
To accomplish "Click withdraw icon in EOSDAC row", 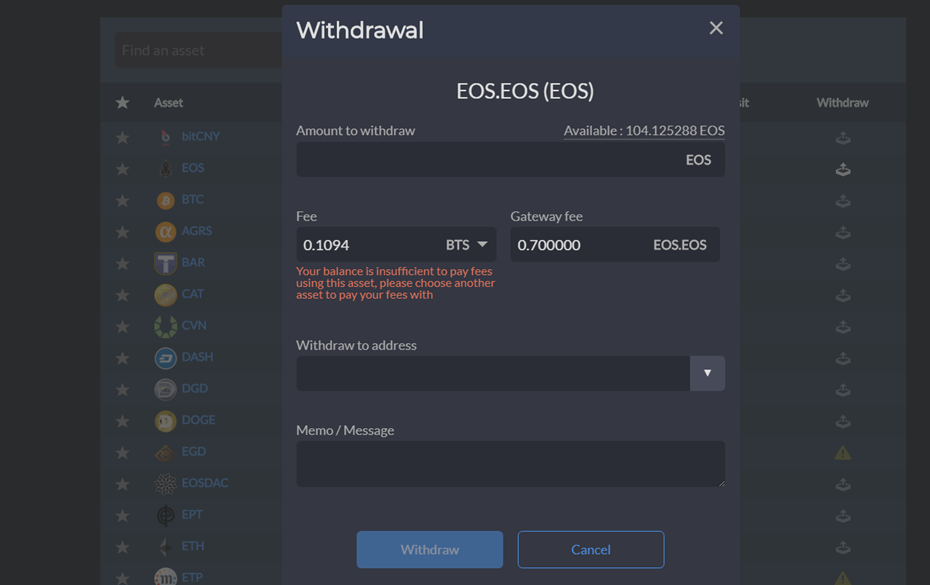I will click(843, 485).
